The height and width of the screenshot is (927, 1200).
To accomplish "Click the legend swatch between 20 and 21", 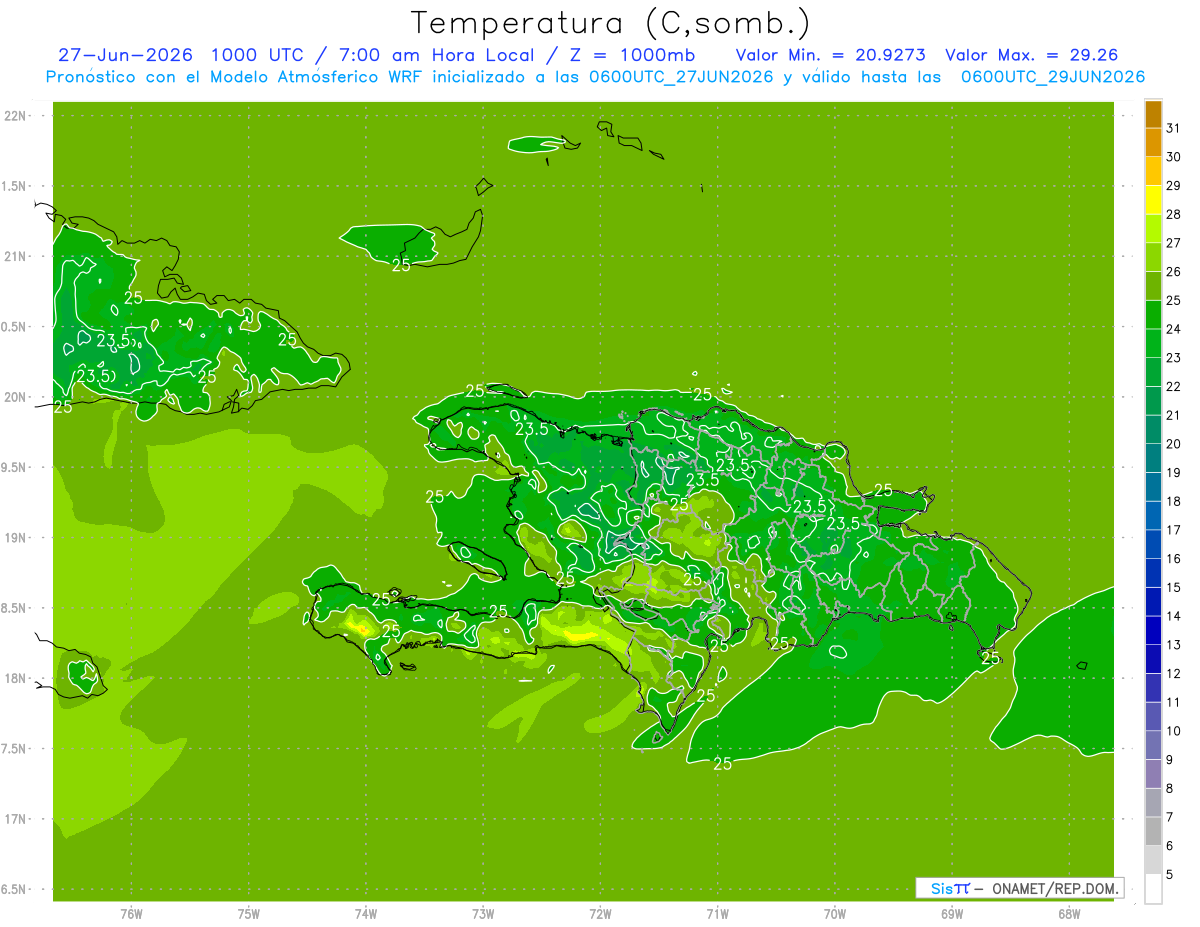I will click(1153, 430).
